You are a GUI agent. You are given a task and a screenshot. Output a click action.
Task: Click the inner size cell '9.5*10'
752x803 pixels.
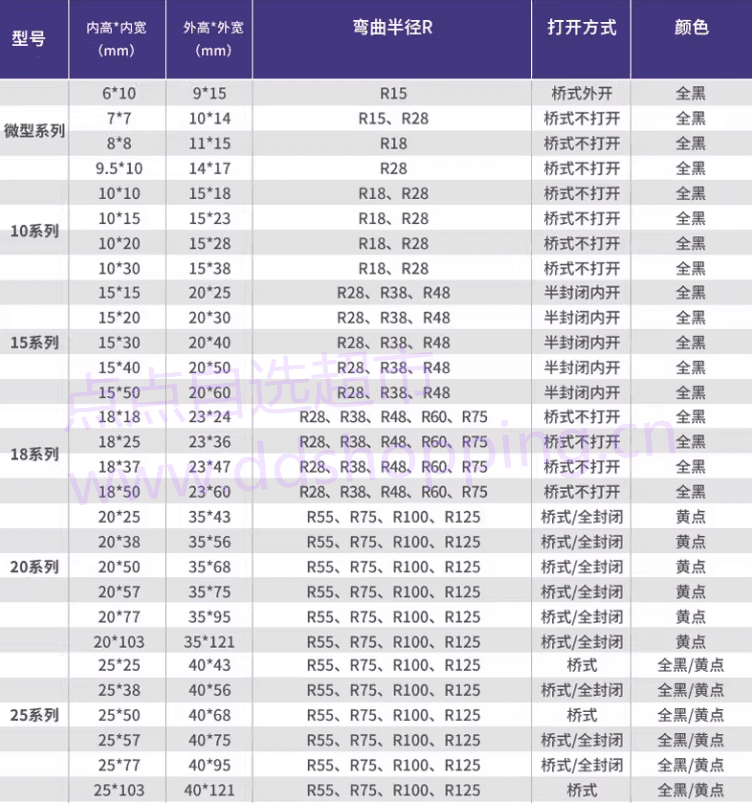click(x=119, y=168)
